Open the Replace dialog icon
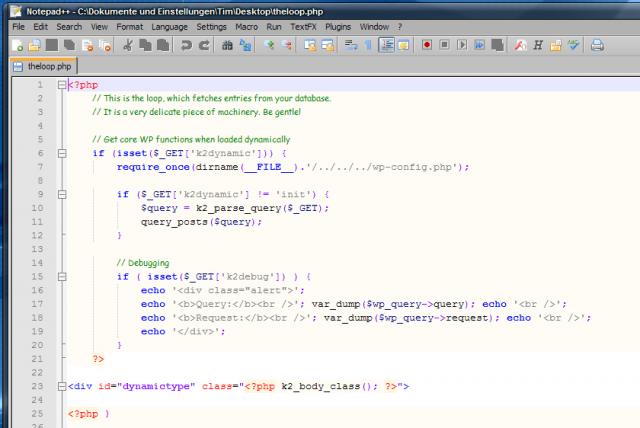The width and height of the screenshot is (640, 428). tap(245, 45)
